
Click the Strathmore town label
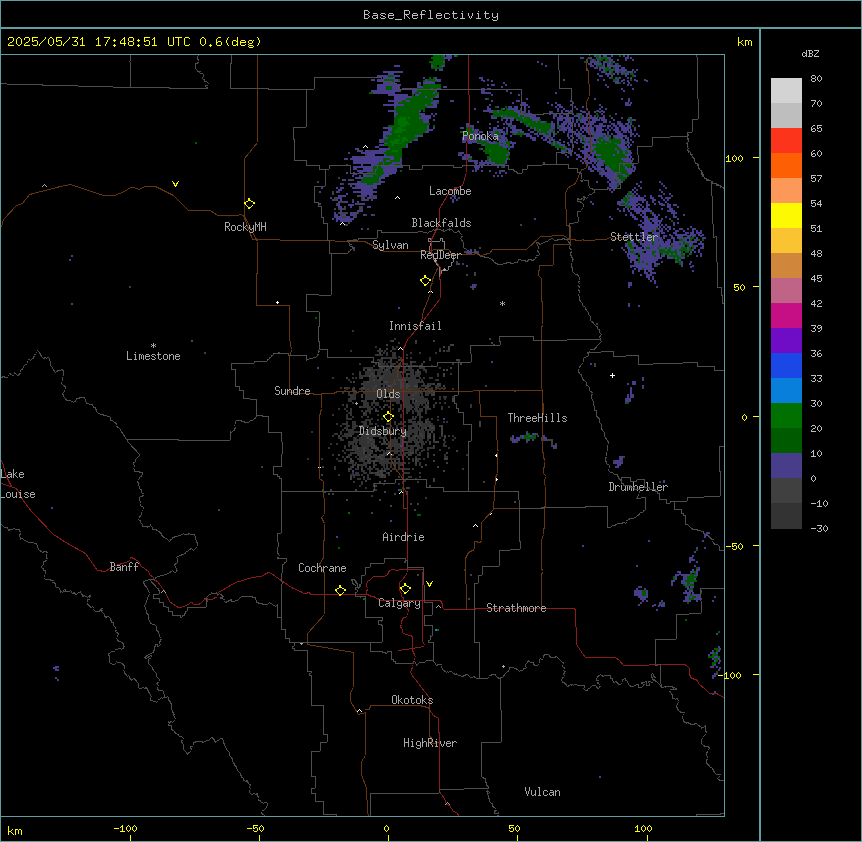[x=516, y=608]
